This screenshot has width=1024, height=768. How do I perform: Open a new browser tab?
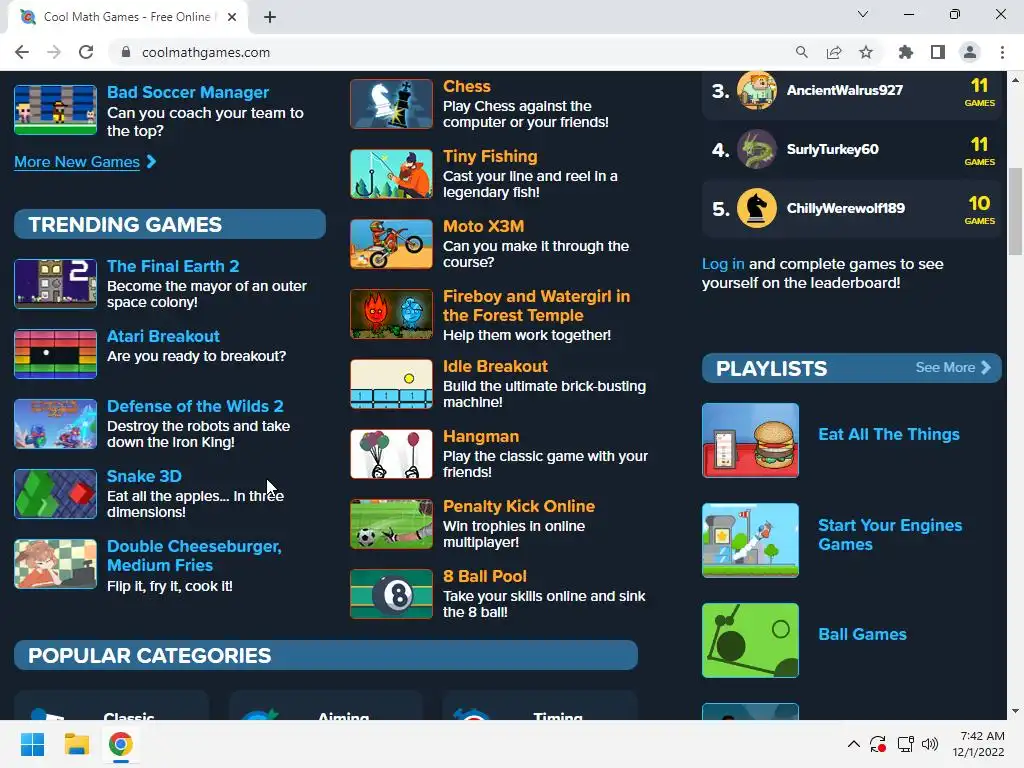click(270, 17)
